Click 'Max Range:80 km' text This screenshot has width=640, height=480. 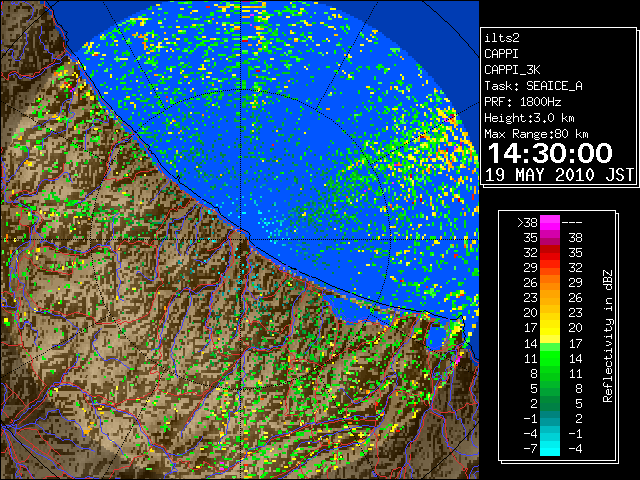tap(536, 134)
